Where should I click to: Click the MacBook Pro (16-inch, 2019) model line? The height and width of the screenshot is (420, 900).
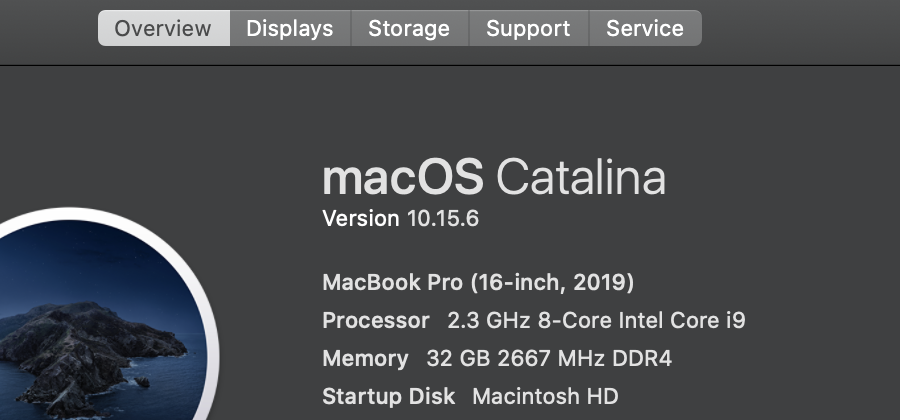click(x=478, y=283)
